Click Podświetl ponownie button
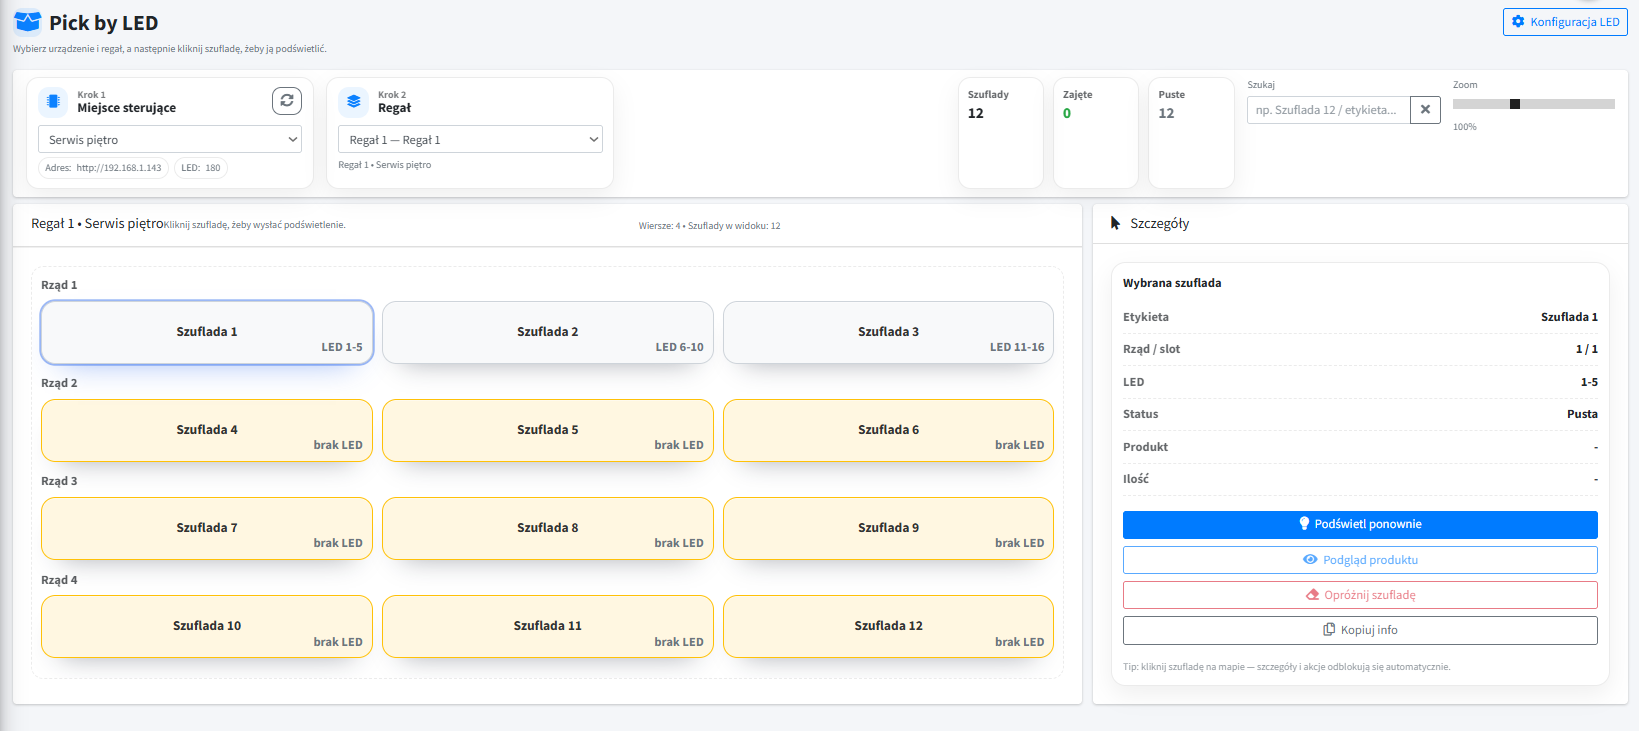Viewport: 1639px width, 731px height. [1360, 524]
